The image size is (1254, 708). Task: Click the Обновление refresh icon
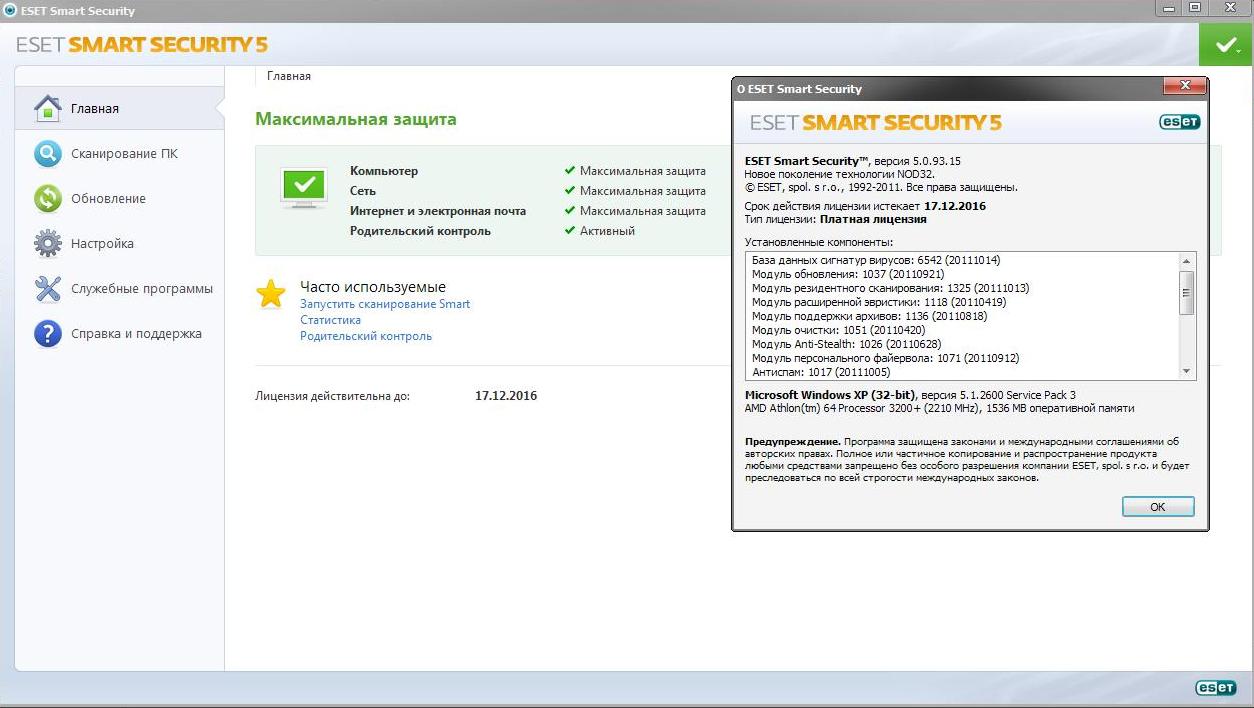coord(48,198)
